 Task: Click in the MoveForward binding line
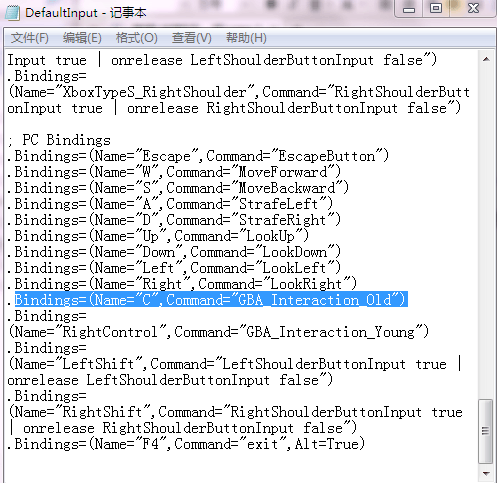pos(174,172)
